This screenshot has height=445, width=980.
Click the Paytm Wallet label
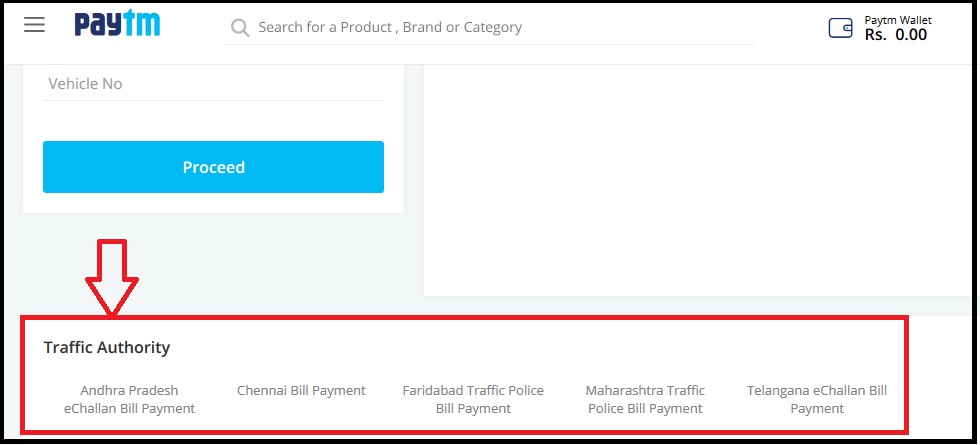point(898,18)
